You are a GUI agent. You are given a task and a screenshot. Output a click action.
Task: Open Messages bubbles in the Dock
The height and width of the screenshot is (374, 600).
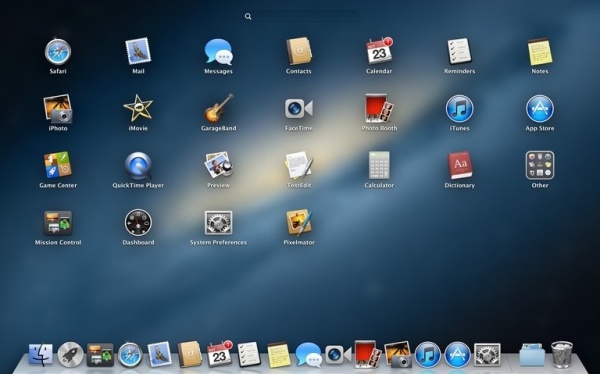308,355
